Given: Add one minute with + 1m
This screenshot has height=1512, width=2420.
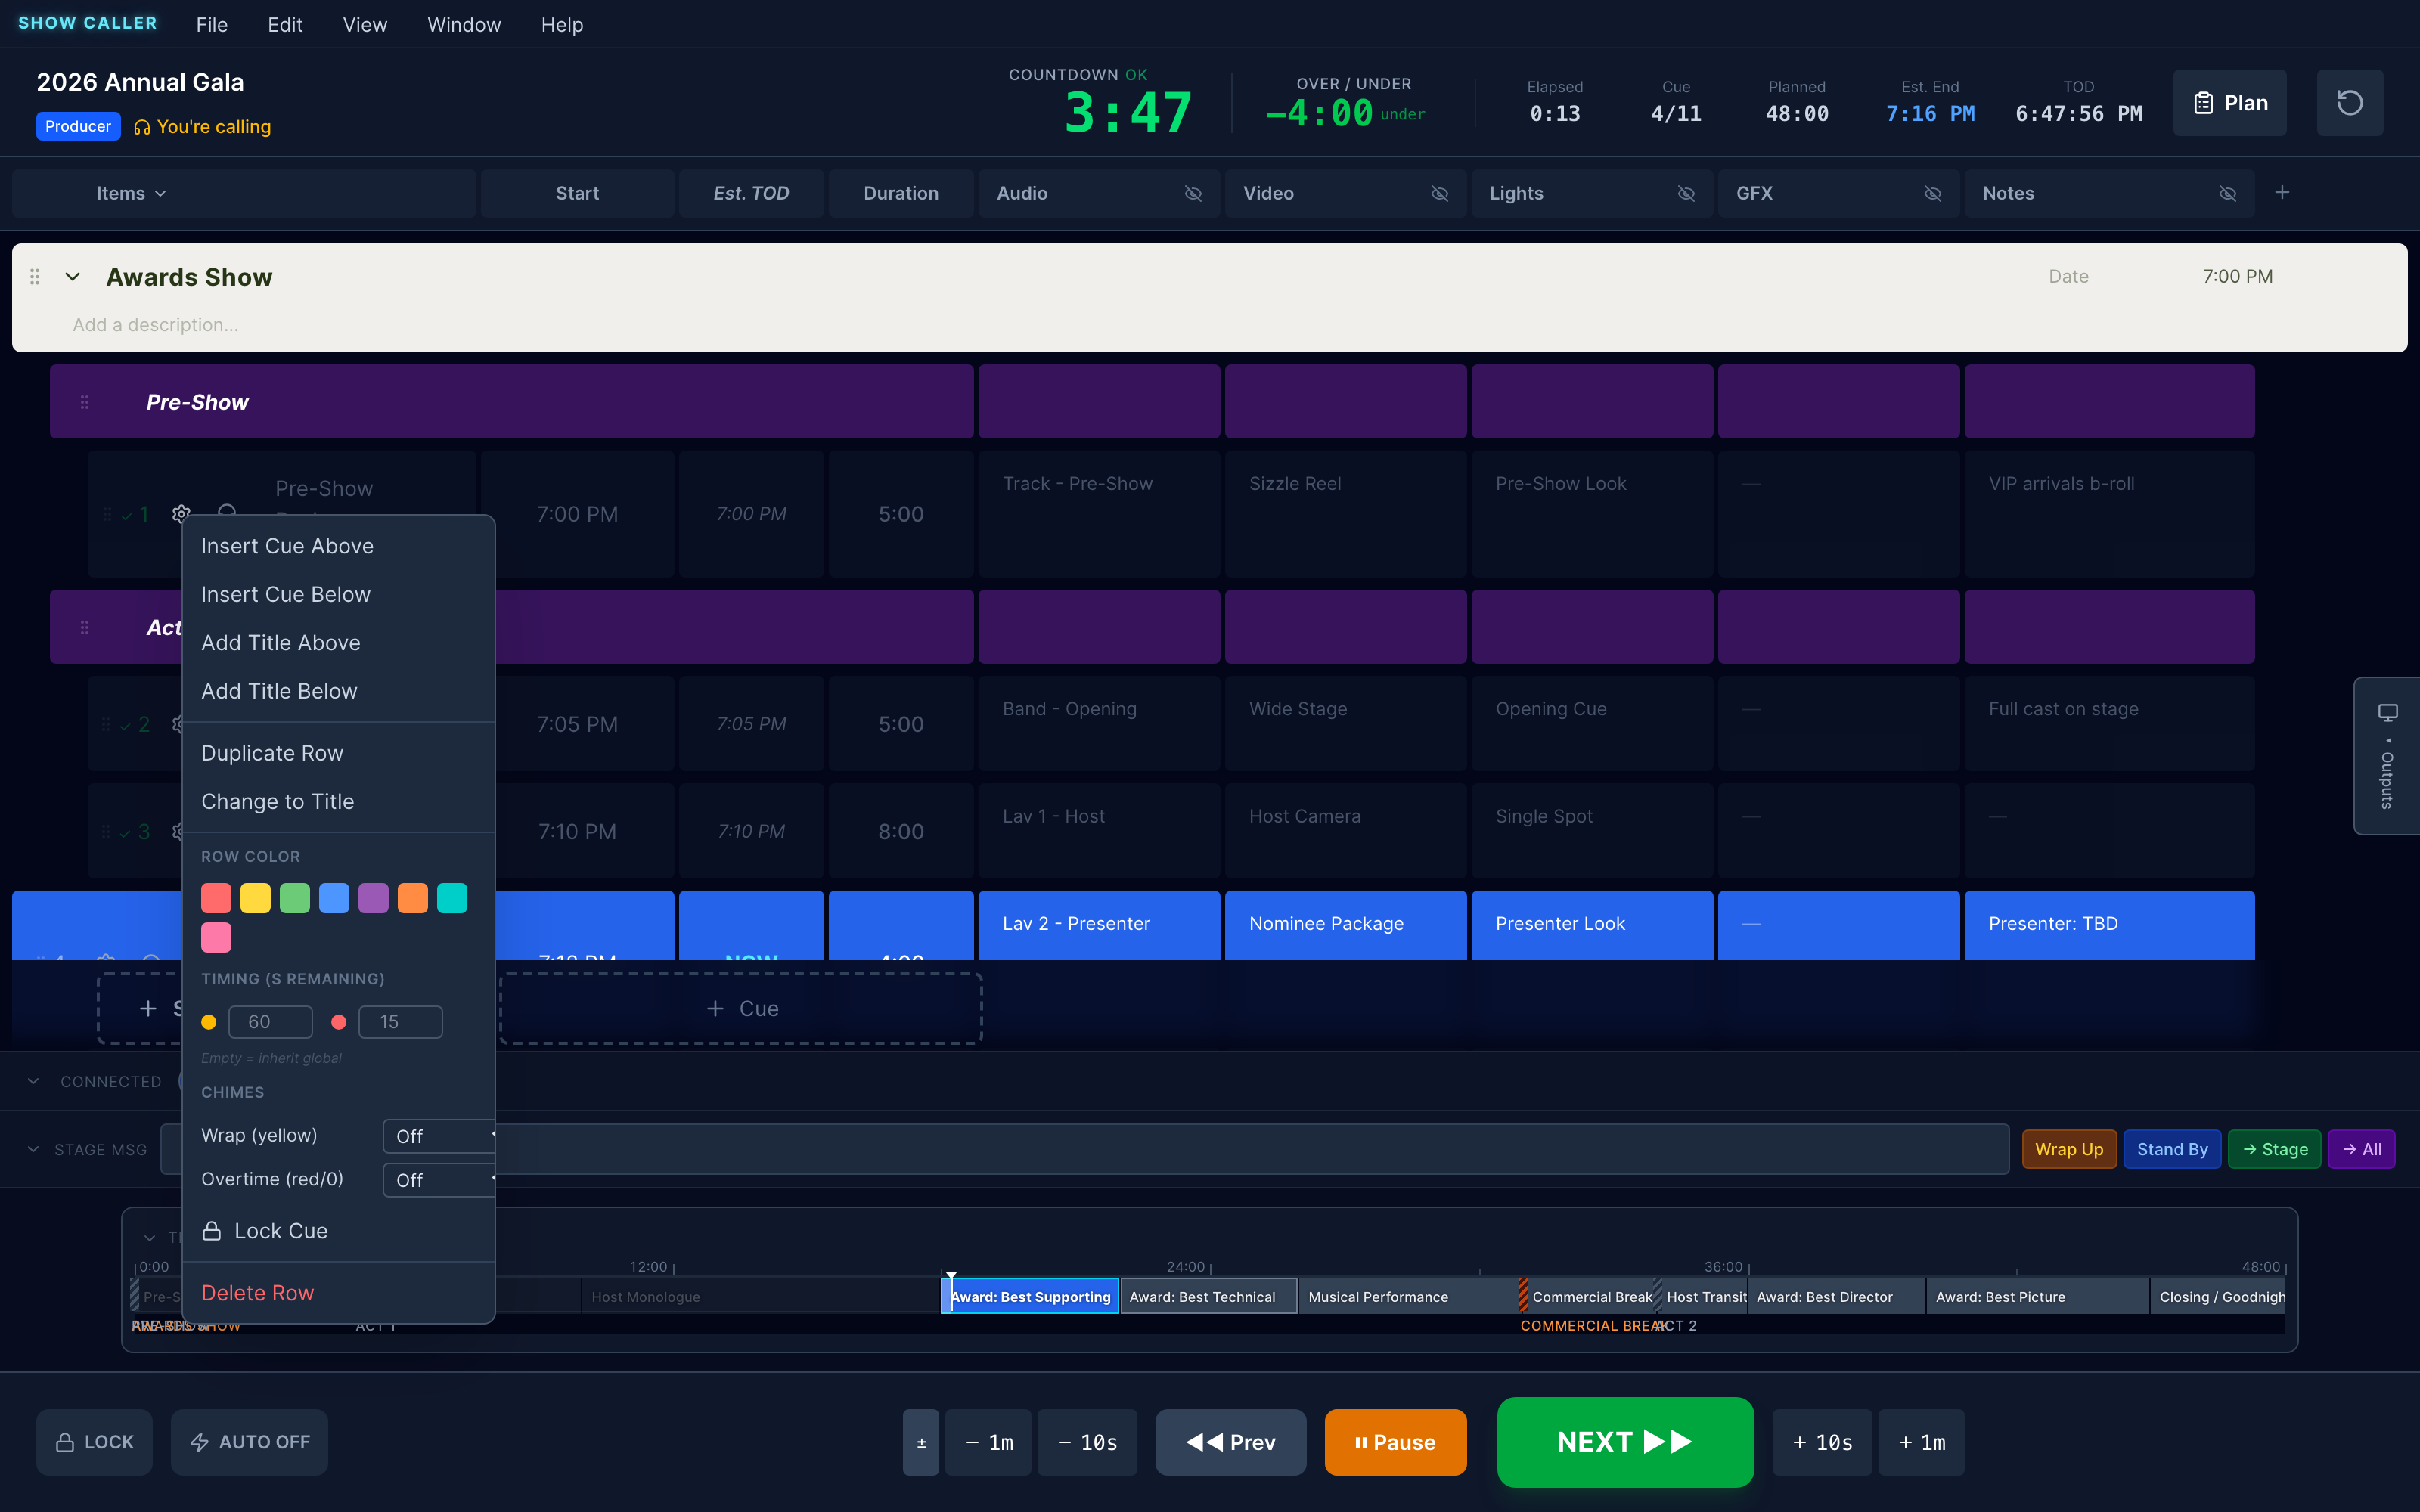Looking at the screenshot, I should click(1921, 1443).
